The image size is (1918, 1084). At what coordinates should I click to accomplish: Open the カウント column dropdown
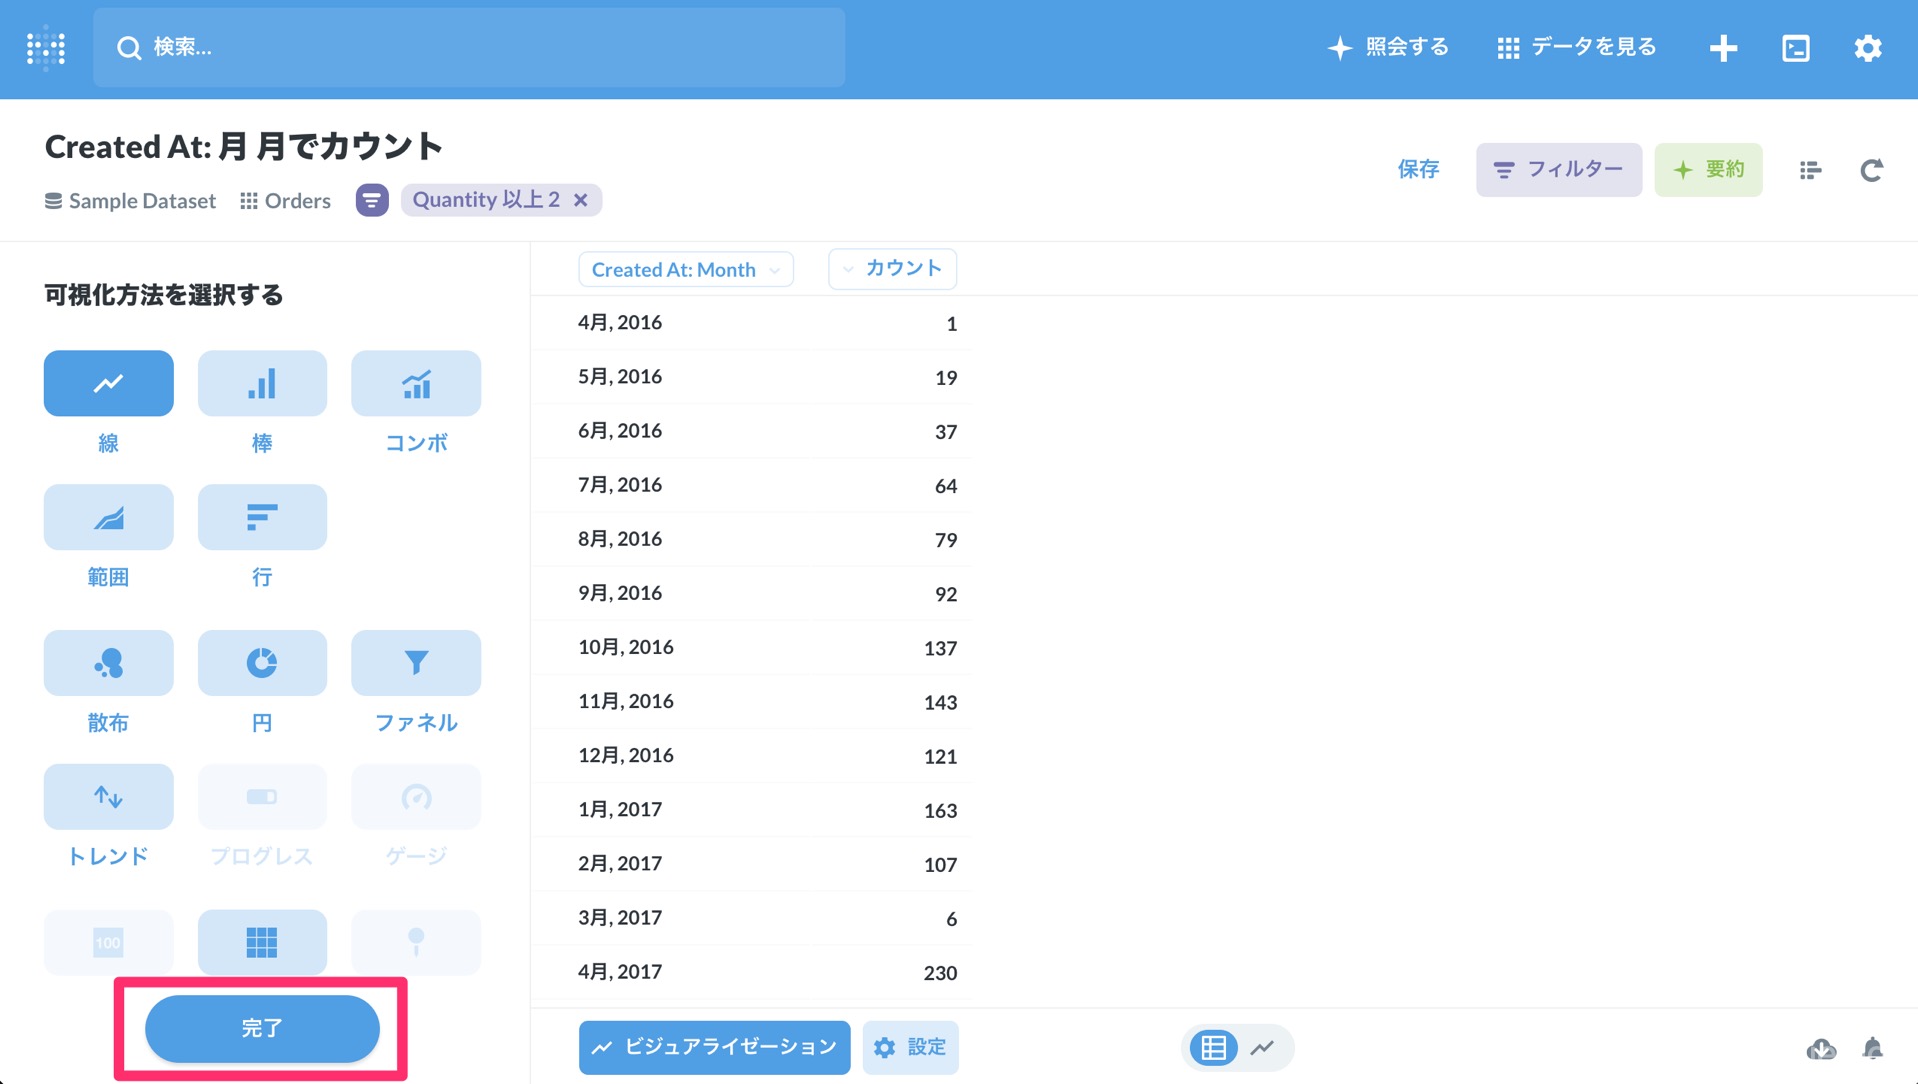[891, 268]
